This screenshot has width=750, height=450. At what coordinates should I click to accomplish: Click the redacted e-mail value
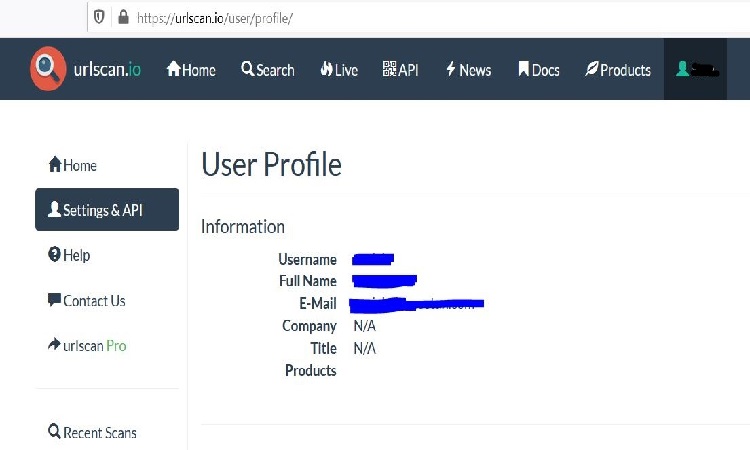click(417, 304)
